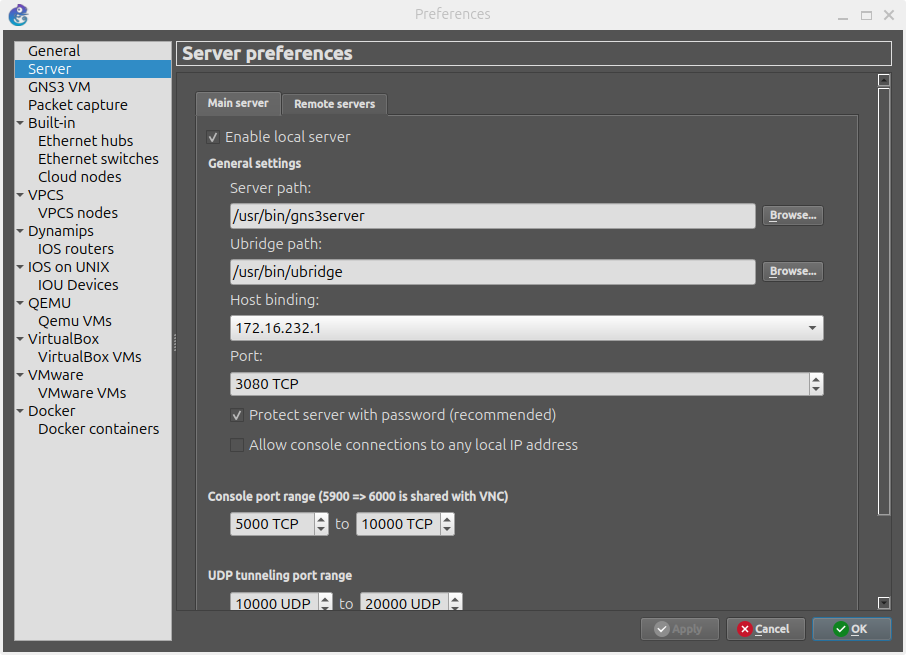Click inside the Server path field
The height and width of the screenshot is (655, 906).
(x=490, y=215)
